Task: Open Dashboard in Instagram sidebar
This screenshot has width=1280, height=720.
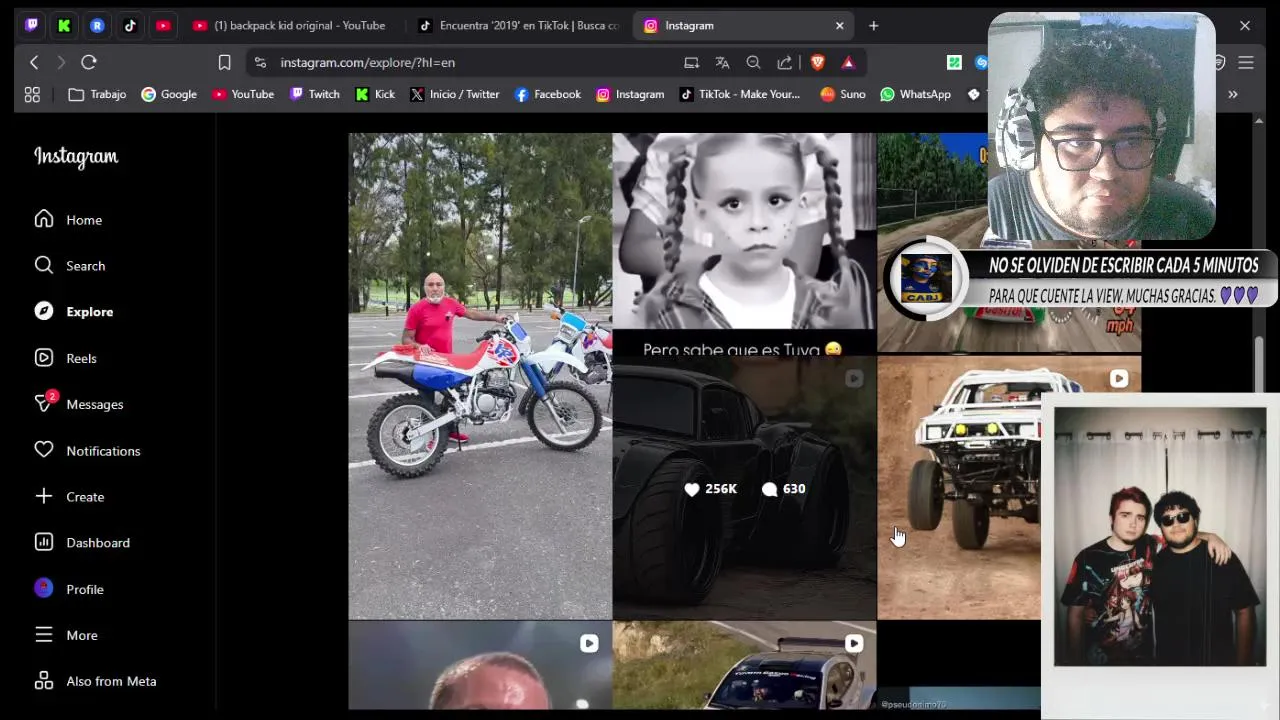Action: tap(81, 542)
